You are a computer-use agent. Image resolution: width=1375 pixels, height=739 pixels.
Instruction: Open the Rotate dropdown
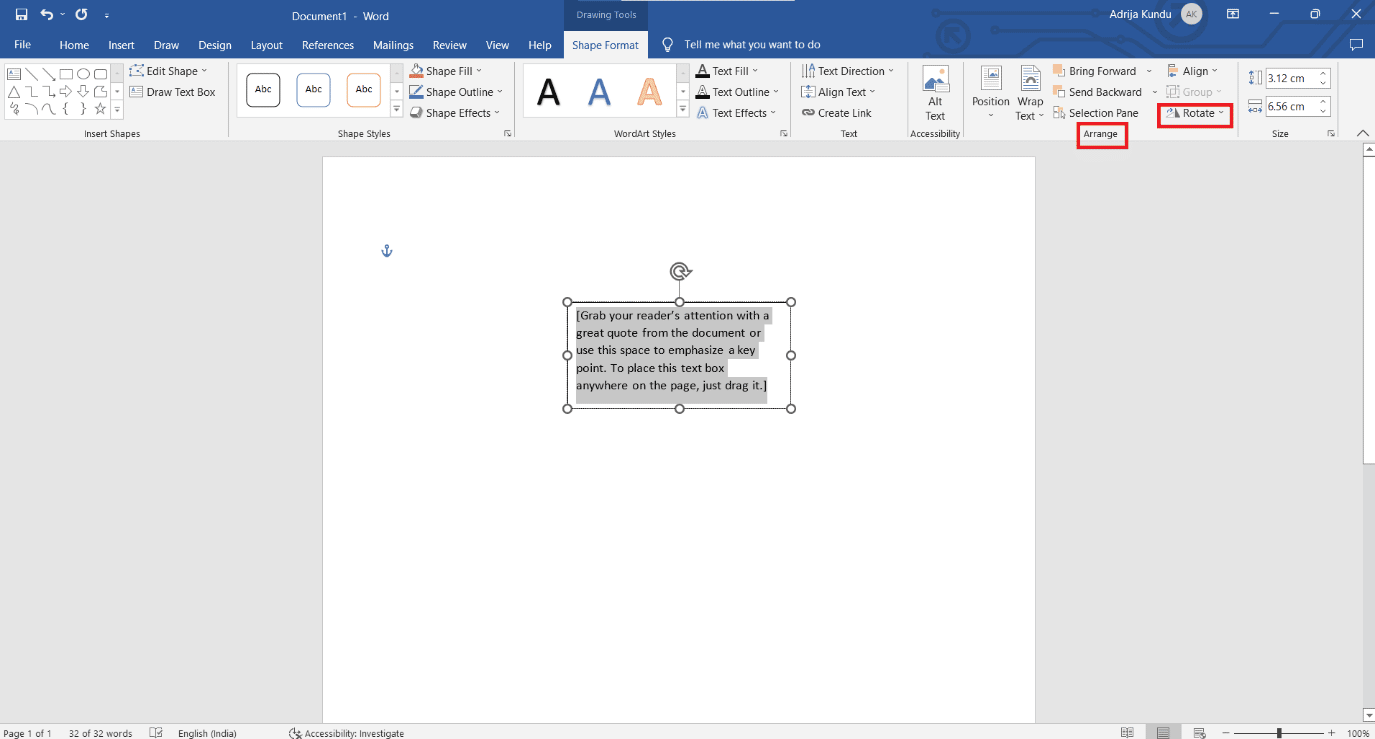1194,113
